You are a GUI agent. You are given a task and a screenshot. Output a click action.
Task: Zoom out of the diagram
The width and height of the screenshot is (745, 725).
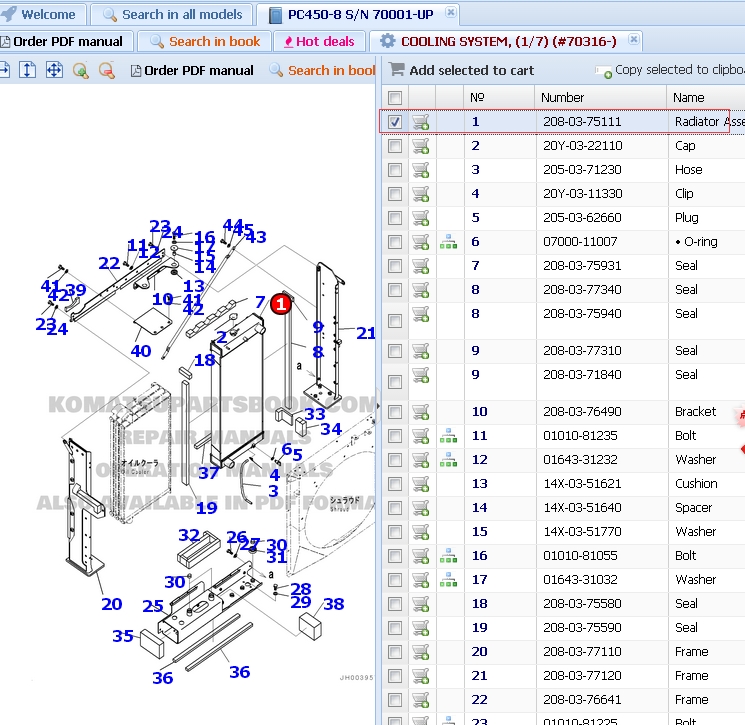(x=107, y=71)
